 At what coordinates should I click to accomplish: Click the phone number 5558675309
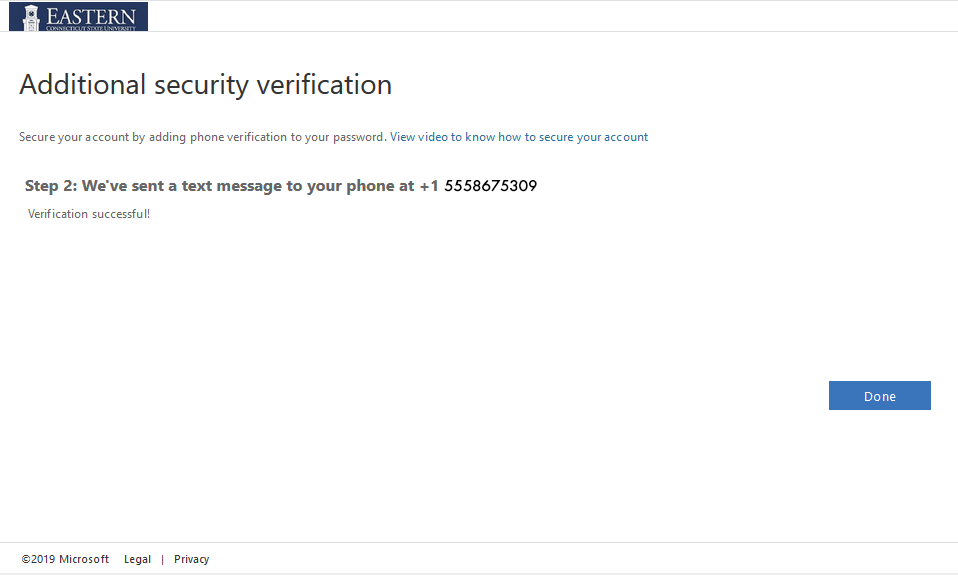click(491, 186)
